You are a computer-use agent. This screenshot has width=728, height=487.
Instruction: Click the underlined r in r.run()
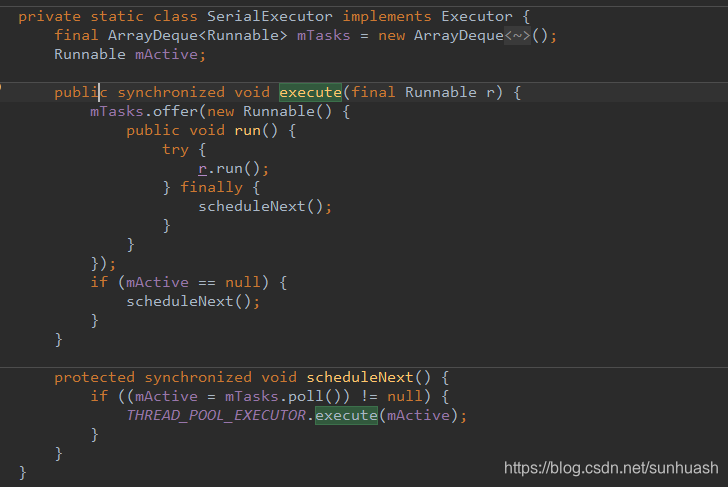(202, 169)
